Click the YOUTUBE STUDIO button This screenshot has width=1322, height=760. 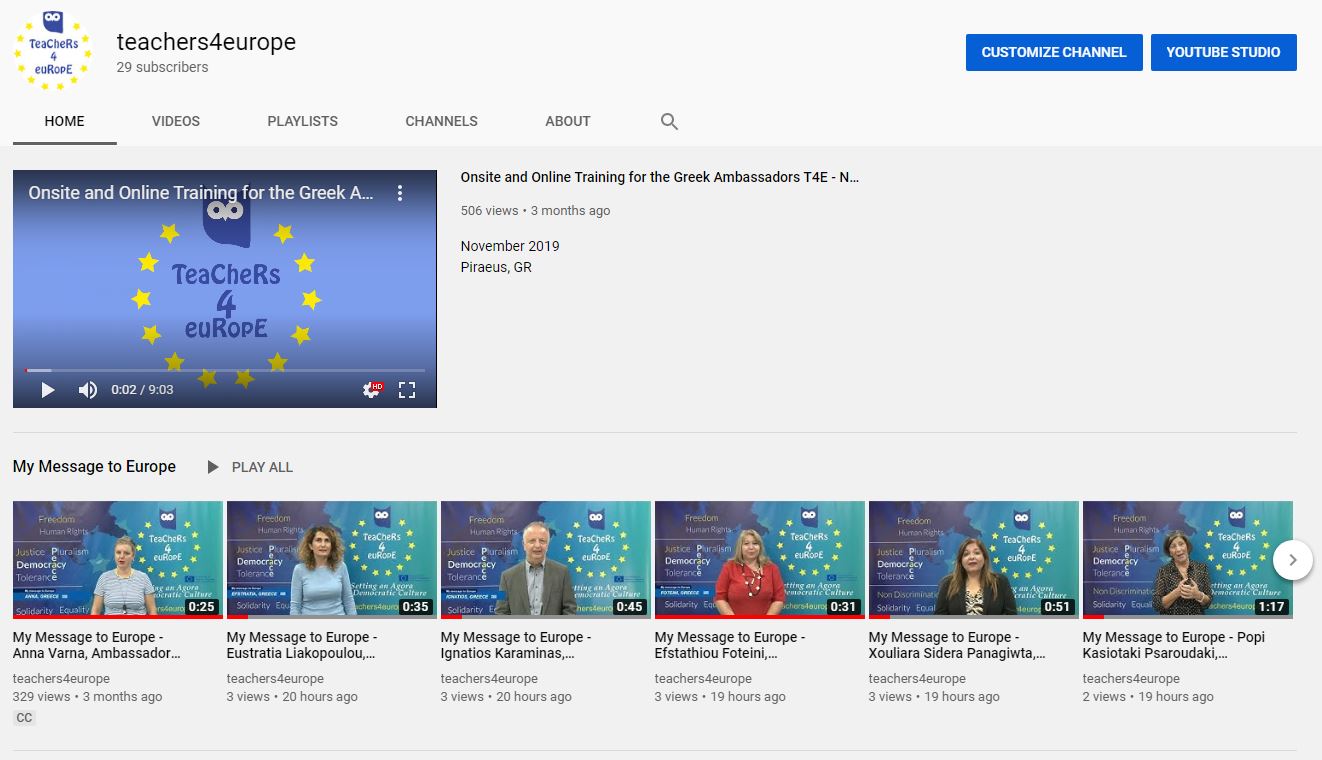pyautogui.click(x=1223, y=52)
